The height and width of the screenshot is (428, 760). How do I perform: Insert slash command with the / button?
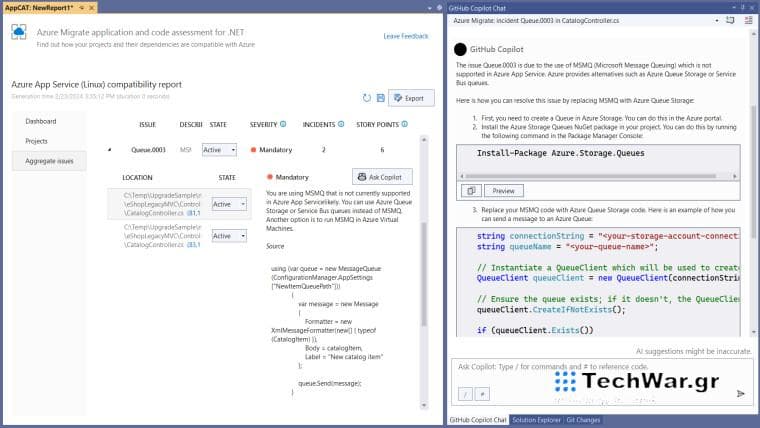pyautogui.click(x=466, y=394)
